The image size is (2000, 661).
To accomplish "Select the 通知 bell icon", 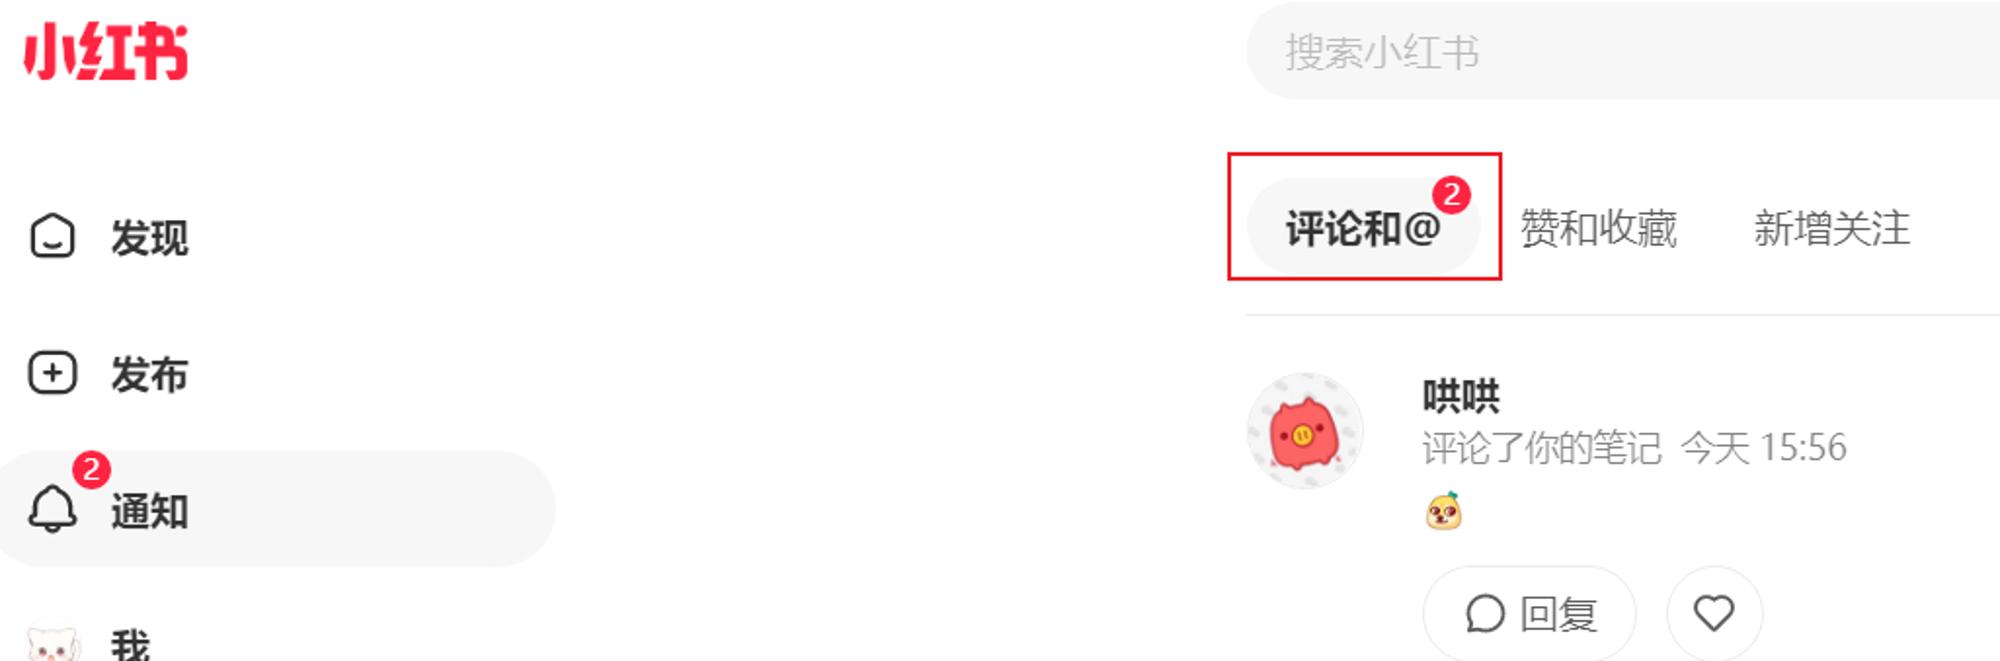I will tap(52, 509).
